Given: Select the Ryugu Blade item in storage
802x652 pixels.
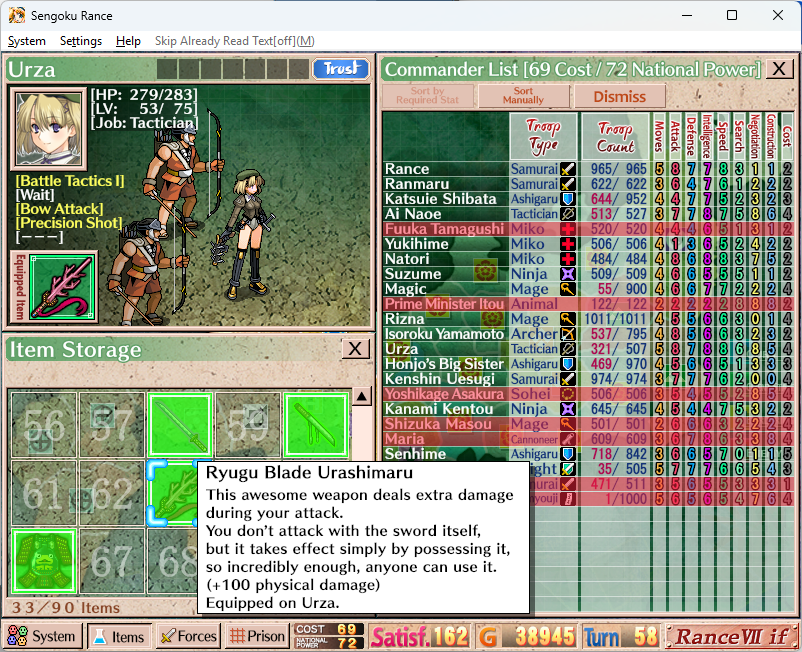Looking at the screenshot, I should [x=172, y=493].
